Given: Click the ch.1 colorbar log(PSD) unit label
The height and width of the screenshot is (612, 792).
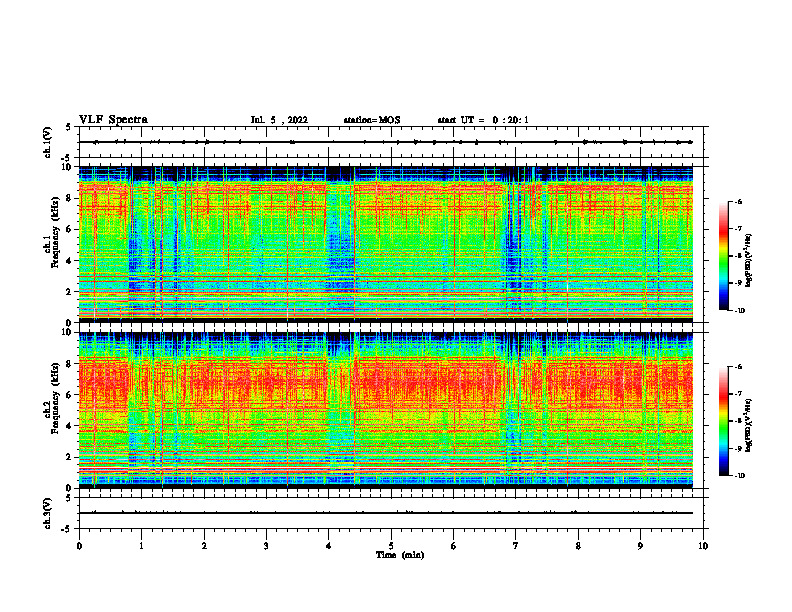Looking at the screenshot, I should click(749, 261).
